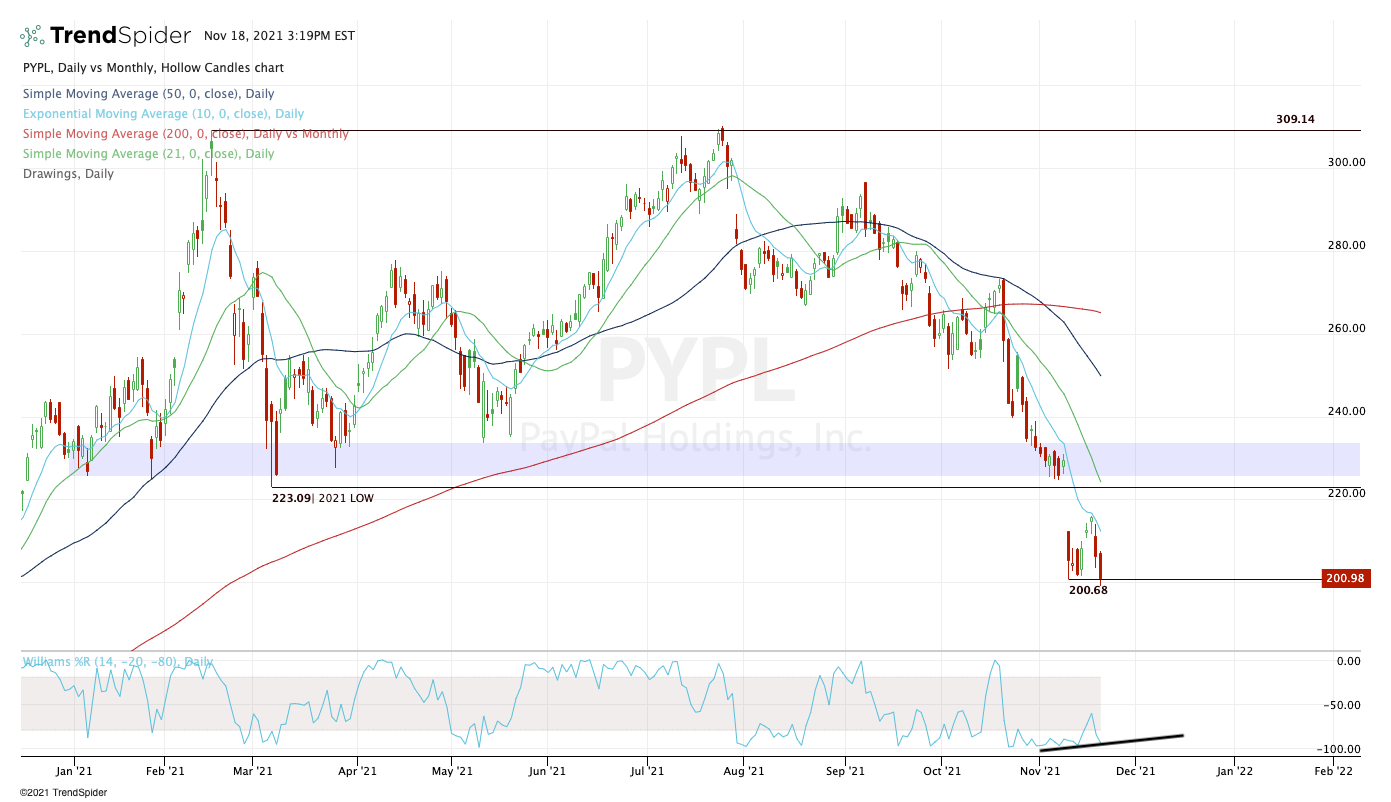
Task: Select the blue shaded support zone rectangle
Action: click(714, 459)
